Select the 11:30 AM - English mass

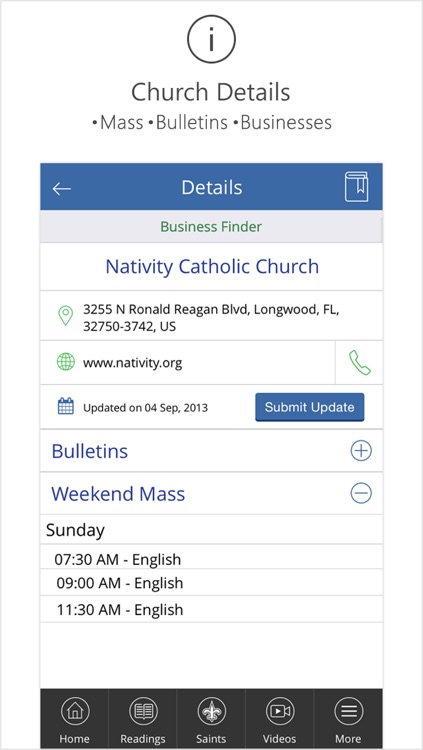click(x=211, y=609)
